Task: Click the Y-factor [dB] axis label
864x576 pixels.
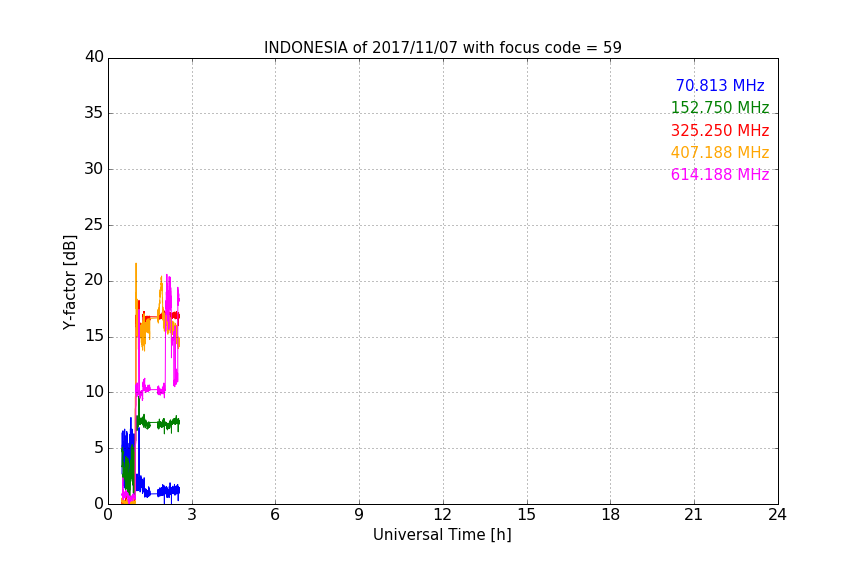Action: [x=69, y=282]
